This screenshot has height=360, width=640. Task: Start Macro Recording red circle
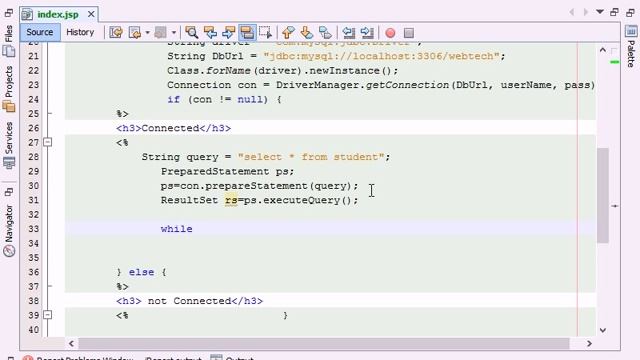(x=390, y=33)
